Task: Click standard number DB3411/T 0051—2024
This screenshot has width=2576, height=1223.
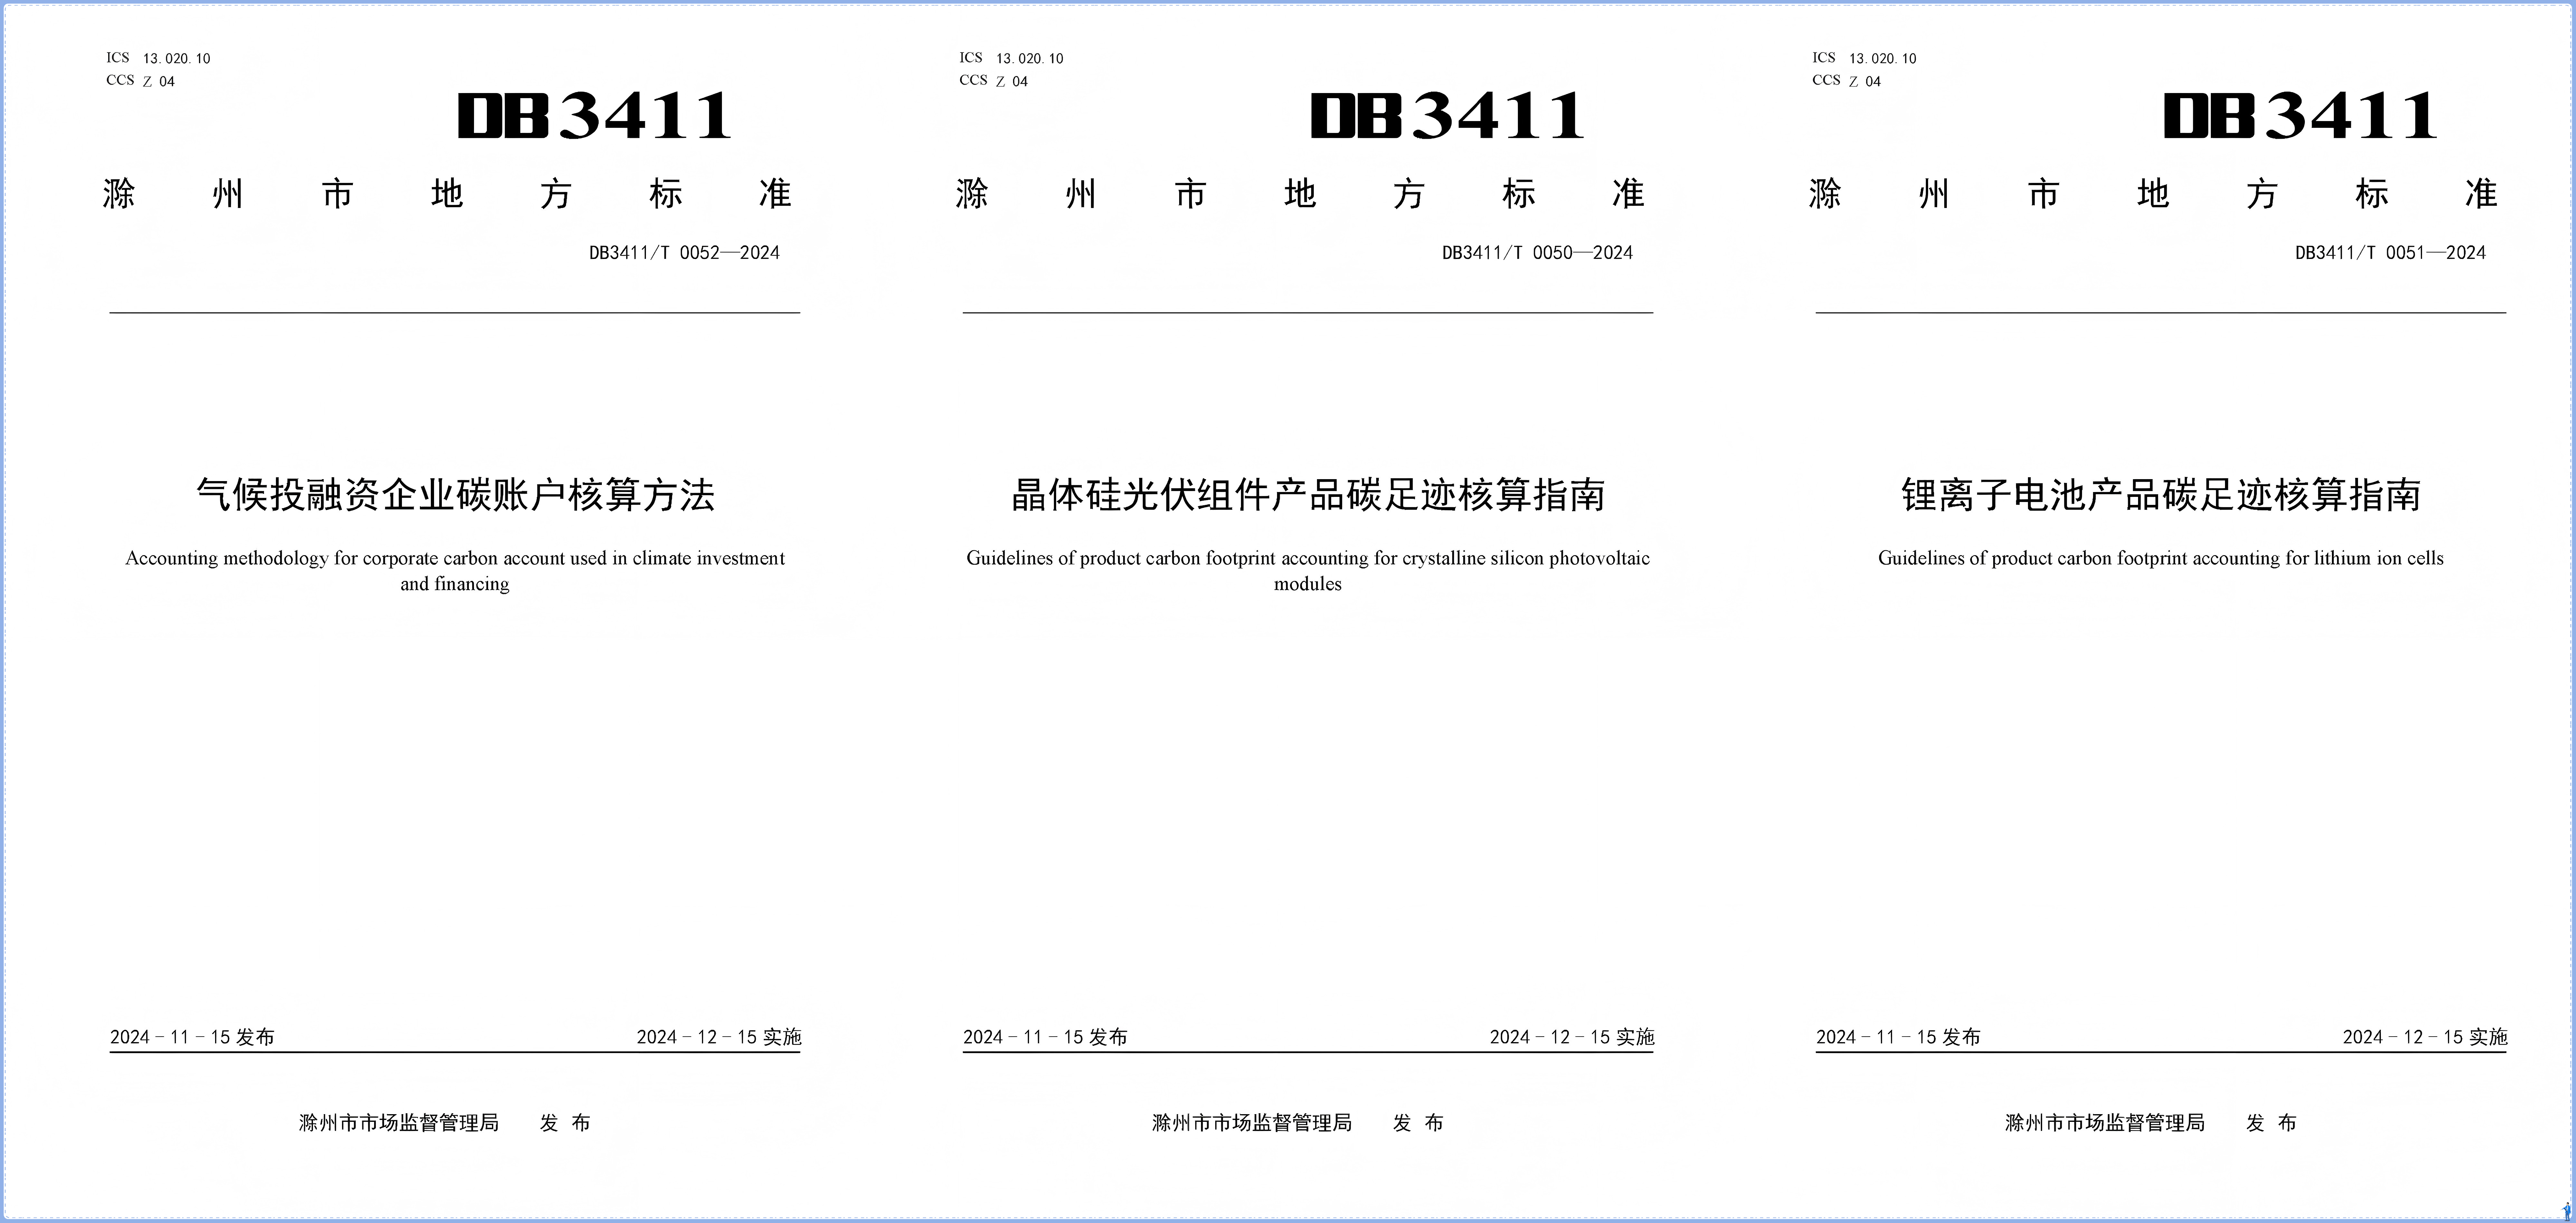Action: click(x=2390, y=253)
